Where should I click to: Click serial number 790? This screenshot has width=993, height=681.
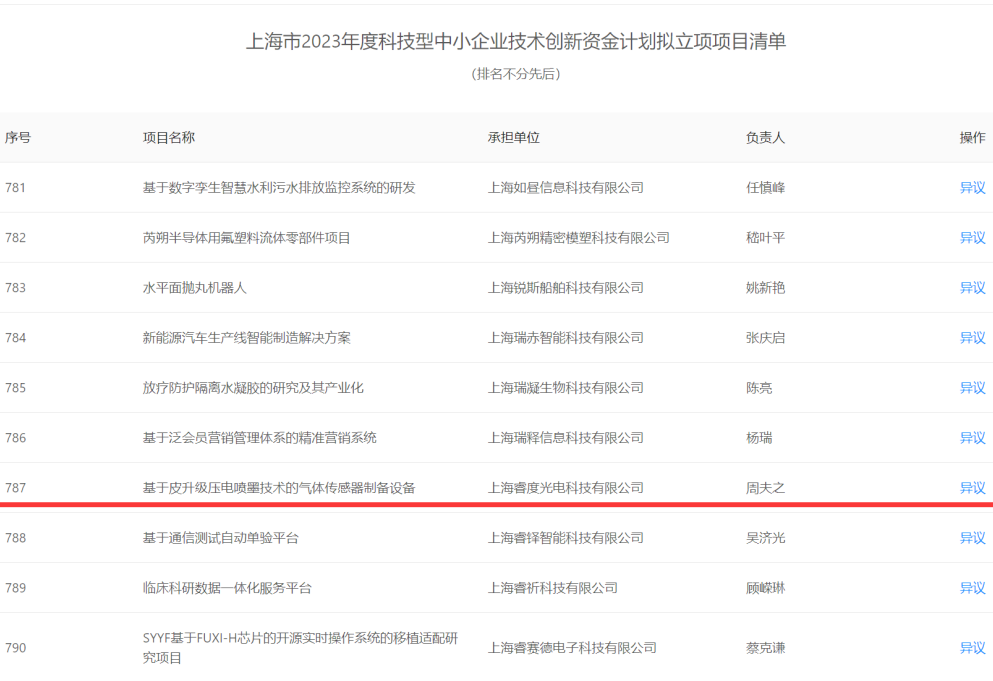[15, 647]
